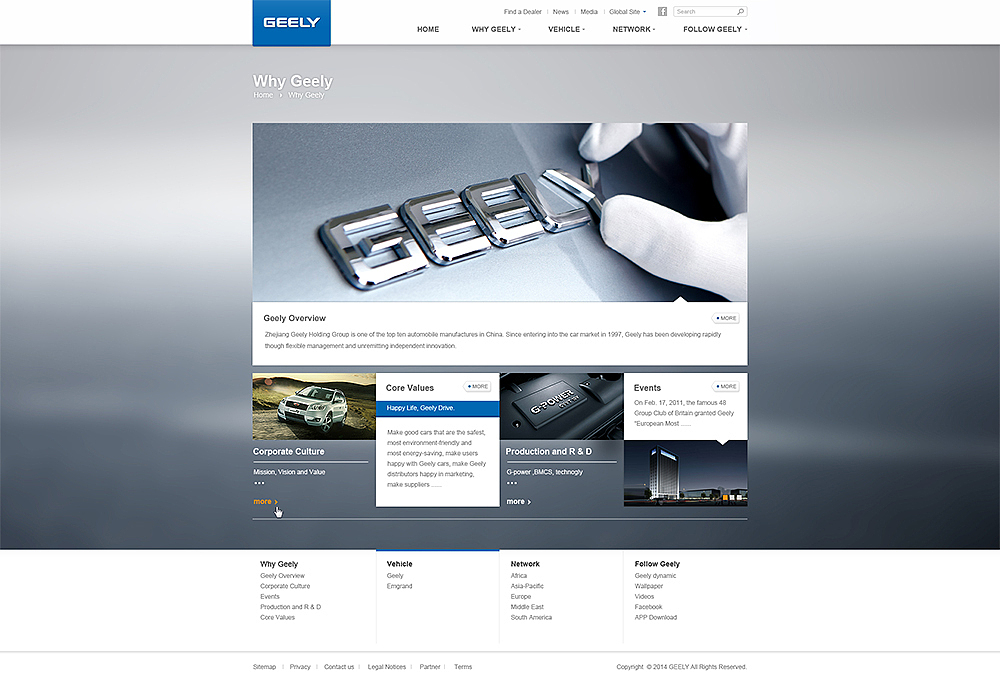Click MORE button in Core Values
This screenshot has width=1000, height=691.
[478, 387]
